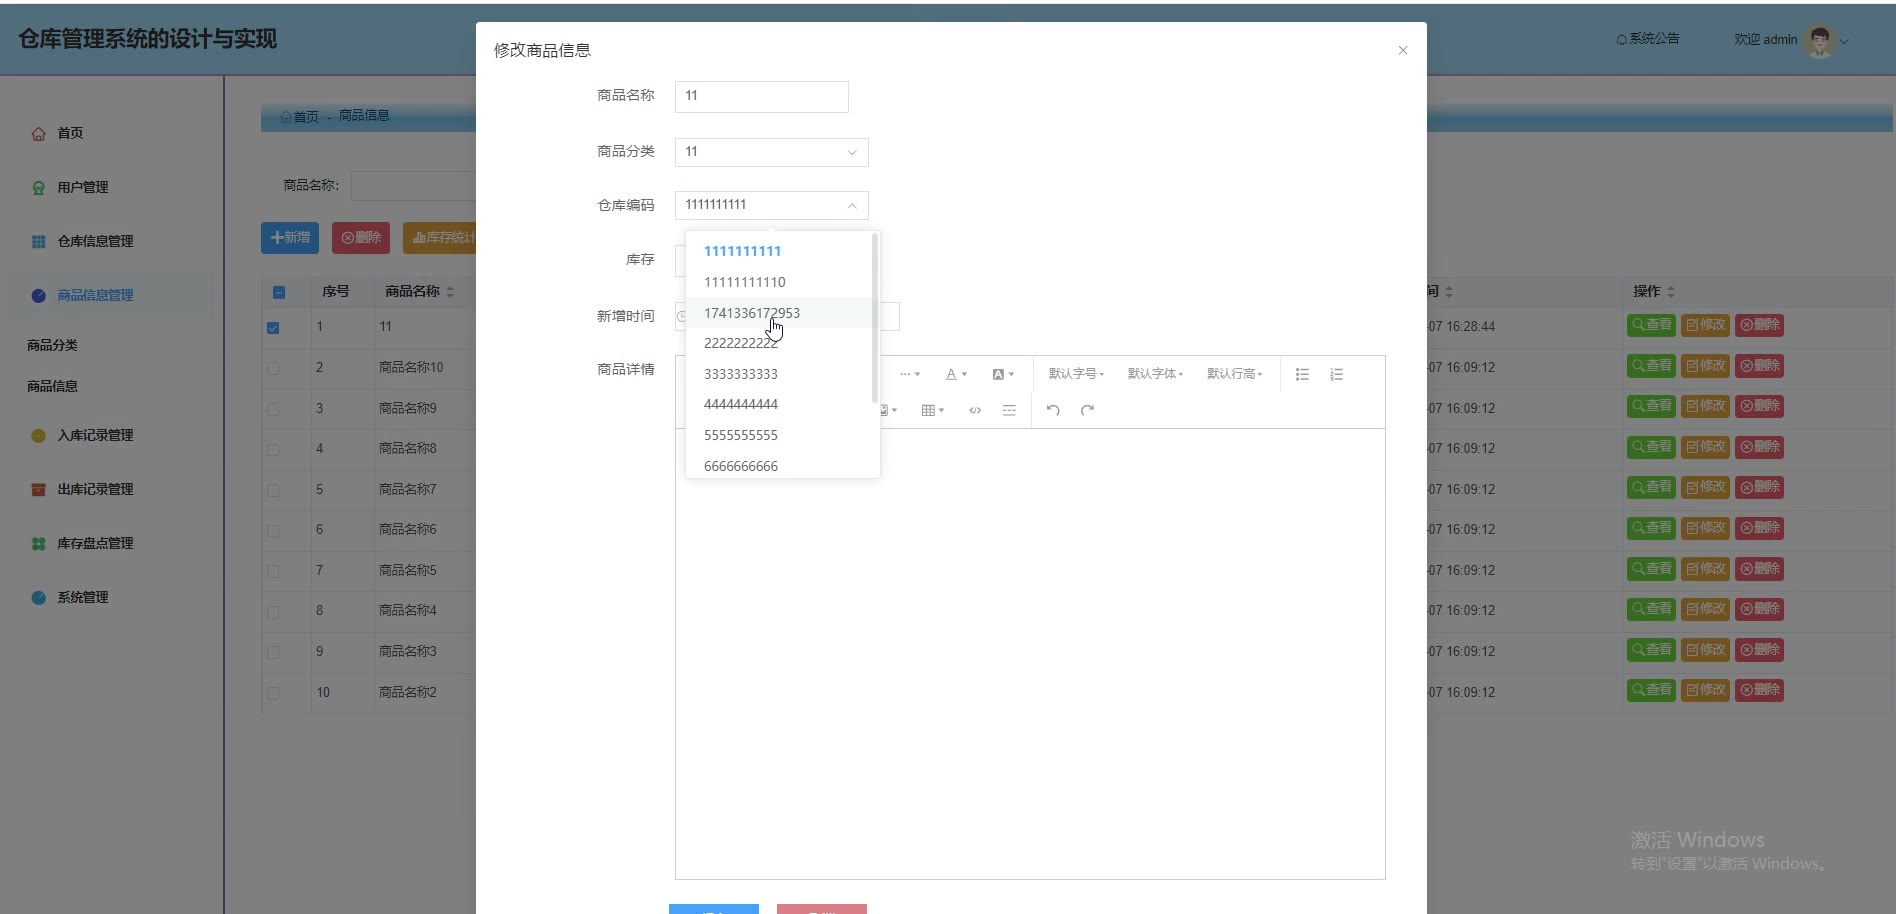Click the yellow icon beside 入库记录管理
This screenshot has height=914, width=1896.
click(38, 436)
